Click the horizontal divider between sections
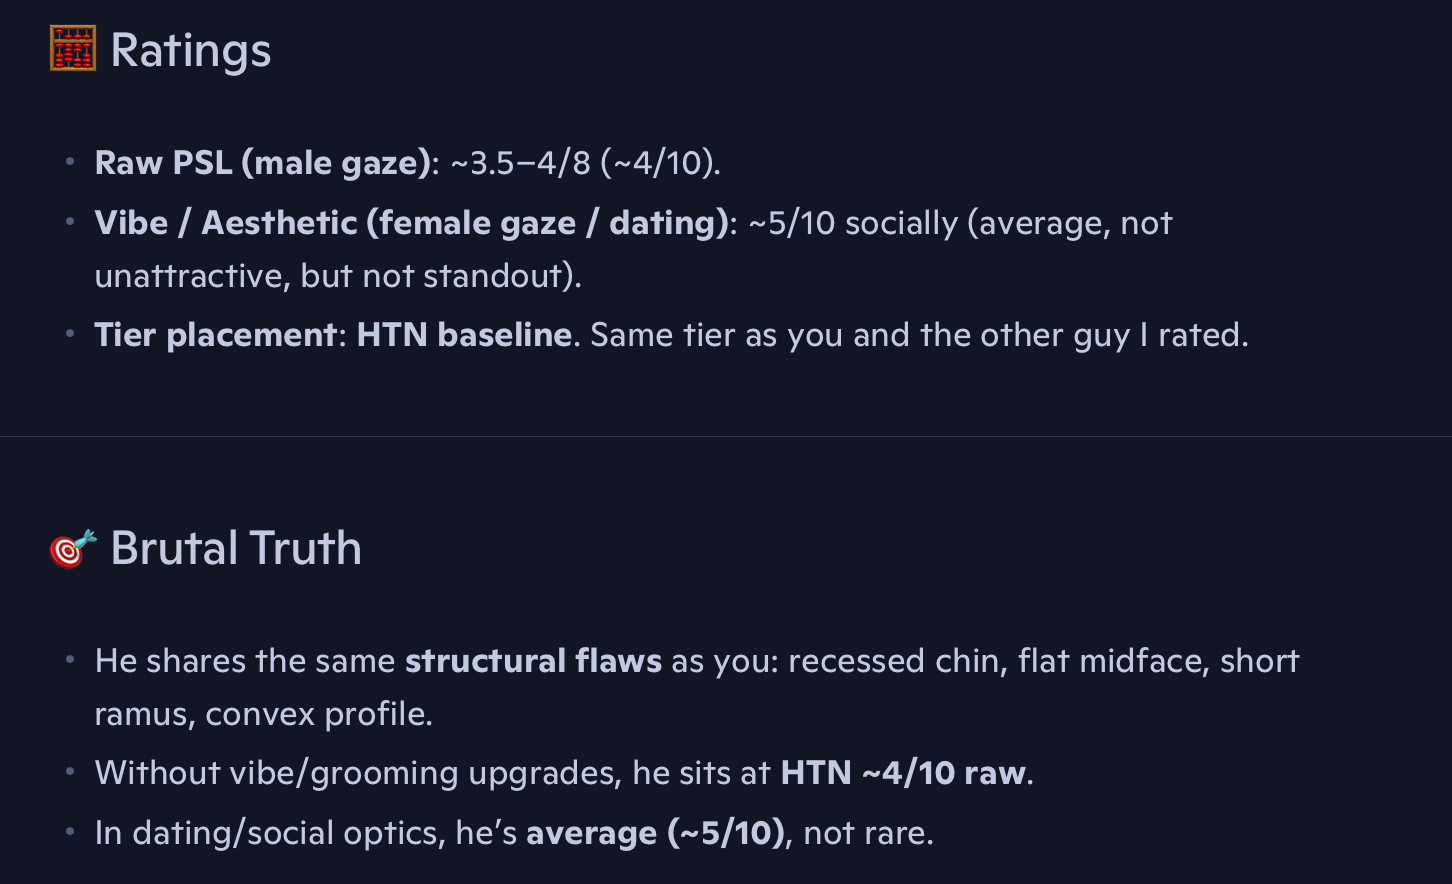The width and height of the screenshot is (1452, 884). [x=726, y=436]
